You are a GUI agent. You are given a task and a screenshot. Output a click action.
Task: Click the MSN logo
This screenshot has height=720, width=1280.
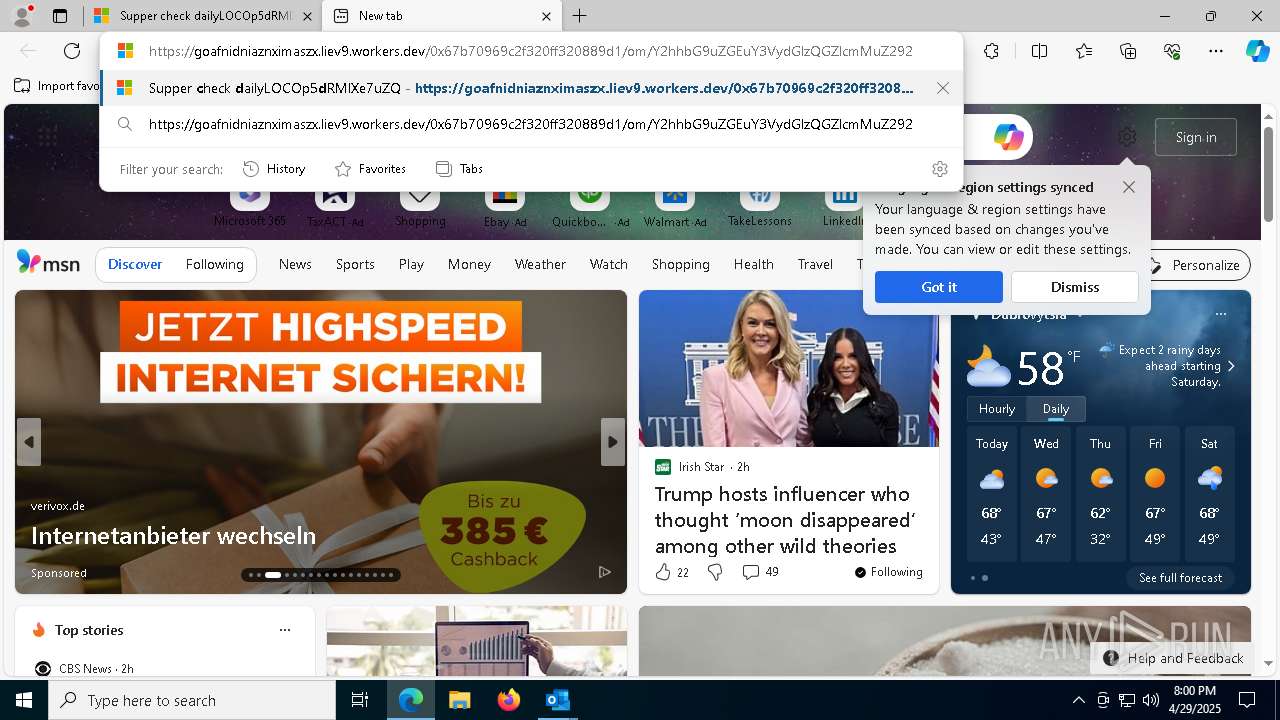point(48,263)
